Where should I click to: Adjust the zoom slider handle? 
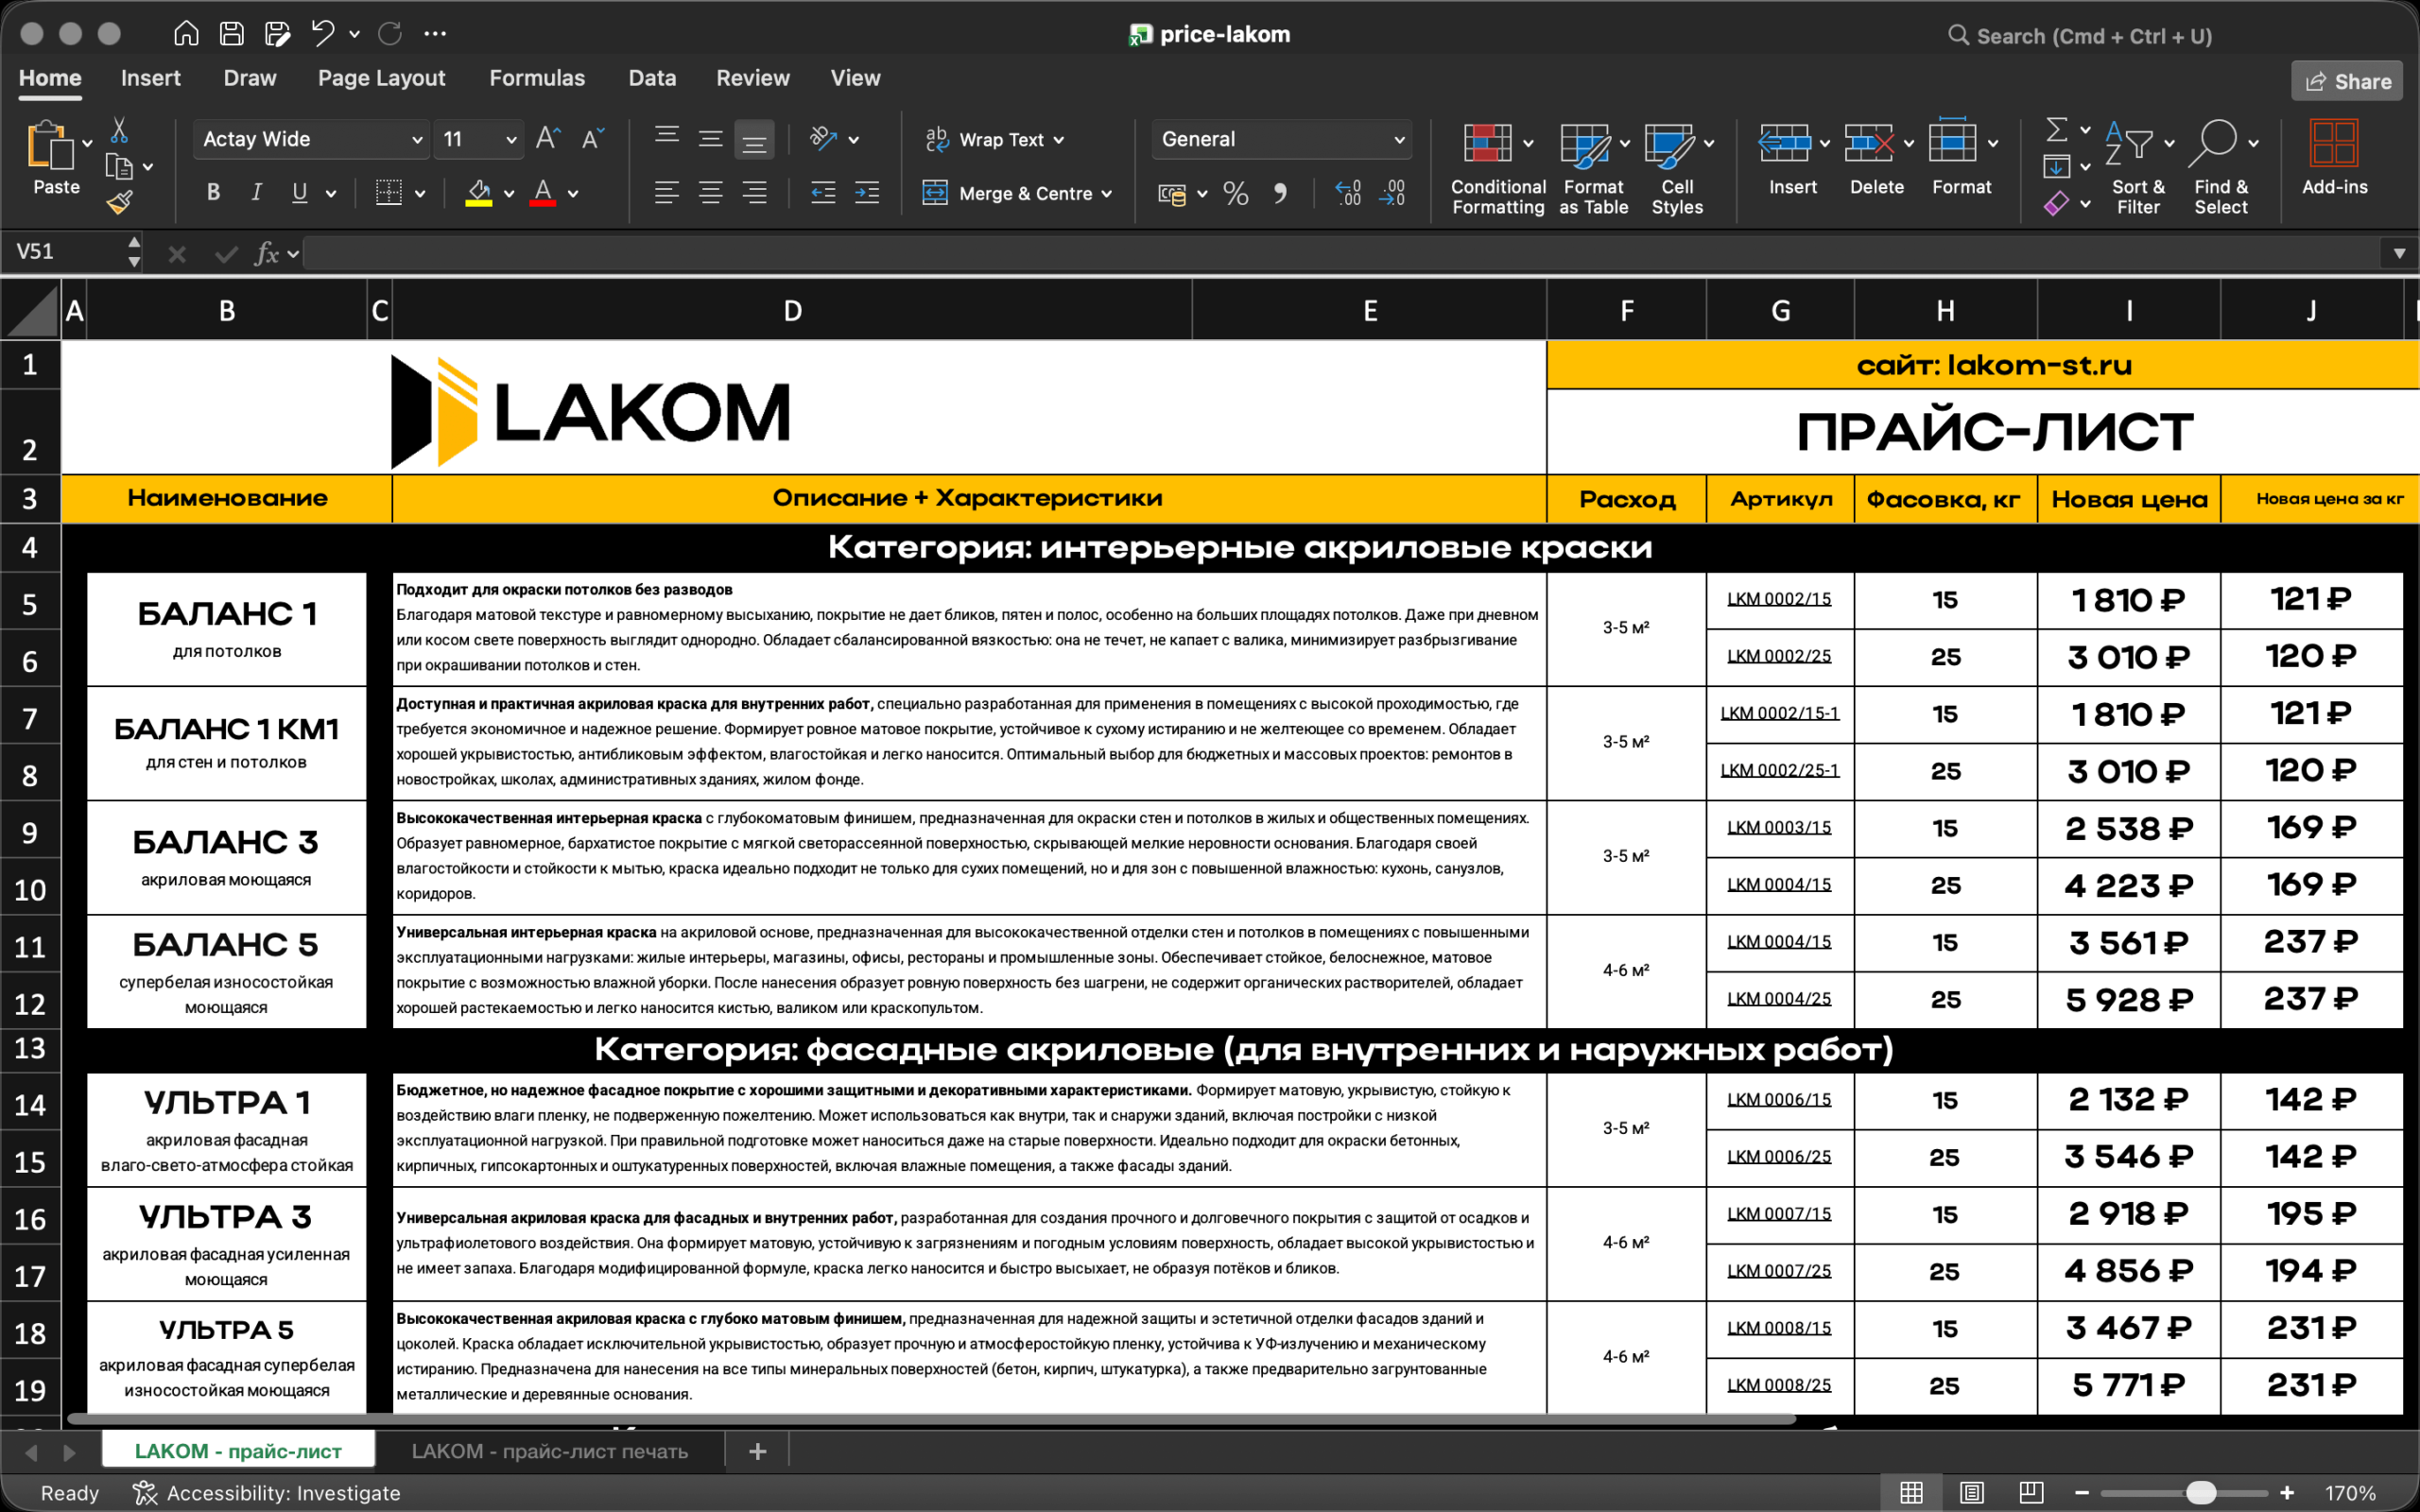click(x=2200, y=1493)
